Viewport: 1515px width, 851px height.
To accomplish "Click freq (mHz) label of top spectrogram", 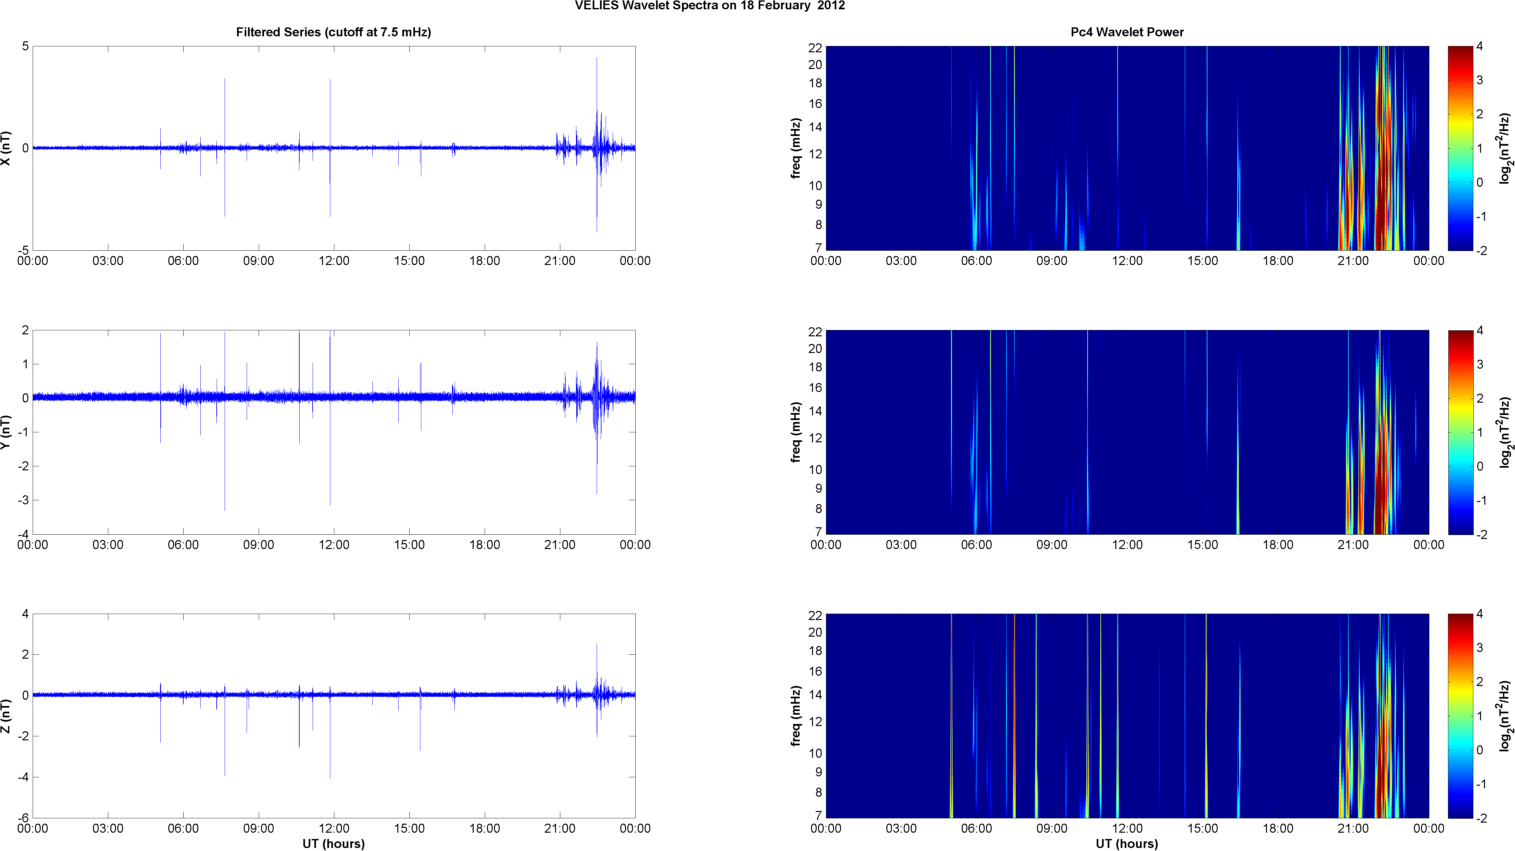I will (x=796, y=148).
